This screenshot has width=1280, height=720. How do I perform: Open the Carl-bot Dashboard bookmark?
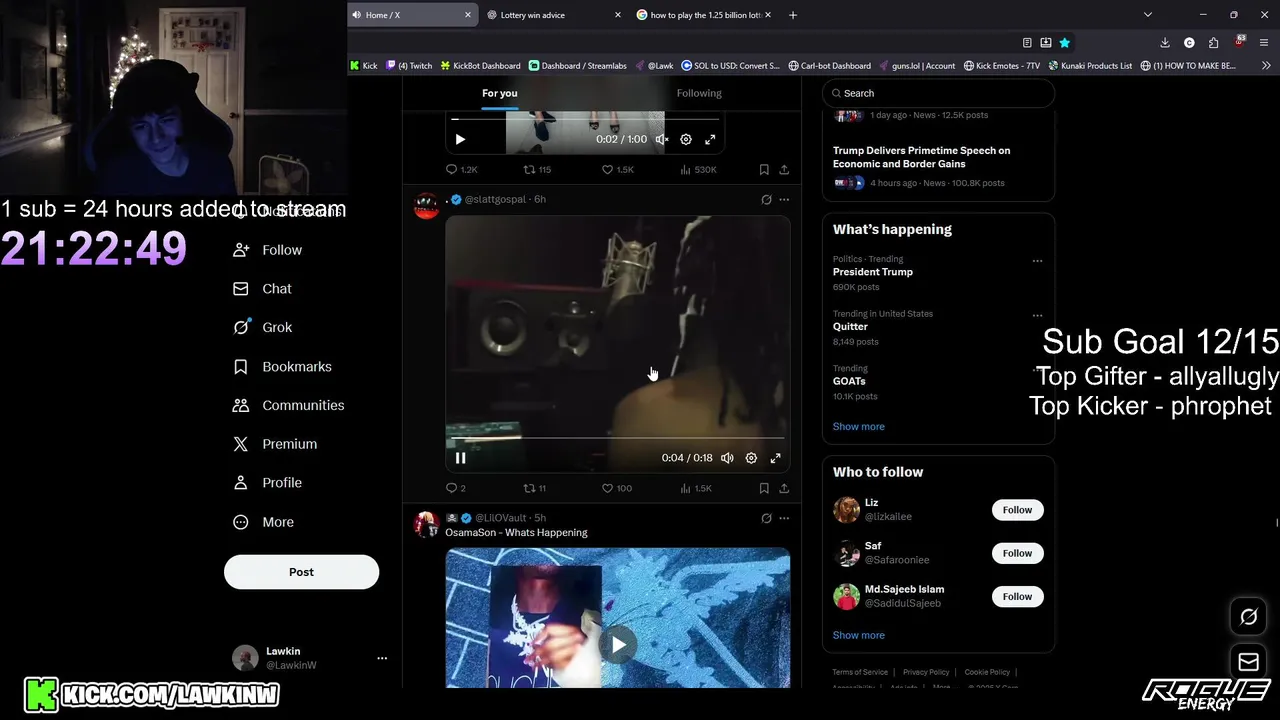click(829, 65)
